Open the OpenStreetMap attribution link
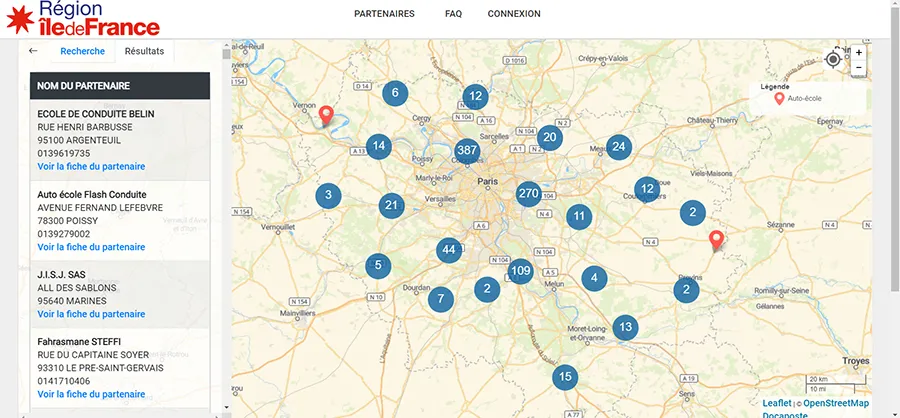 point(836,403)
